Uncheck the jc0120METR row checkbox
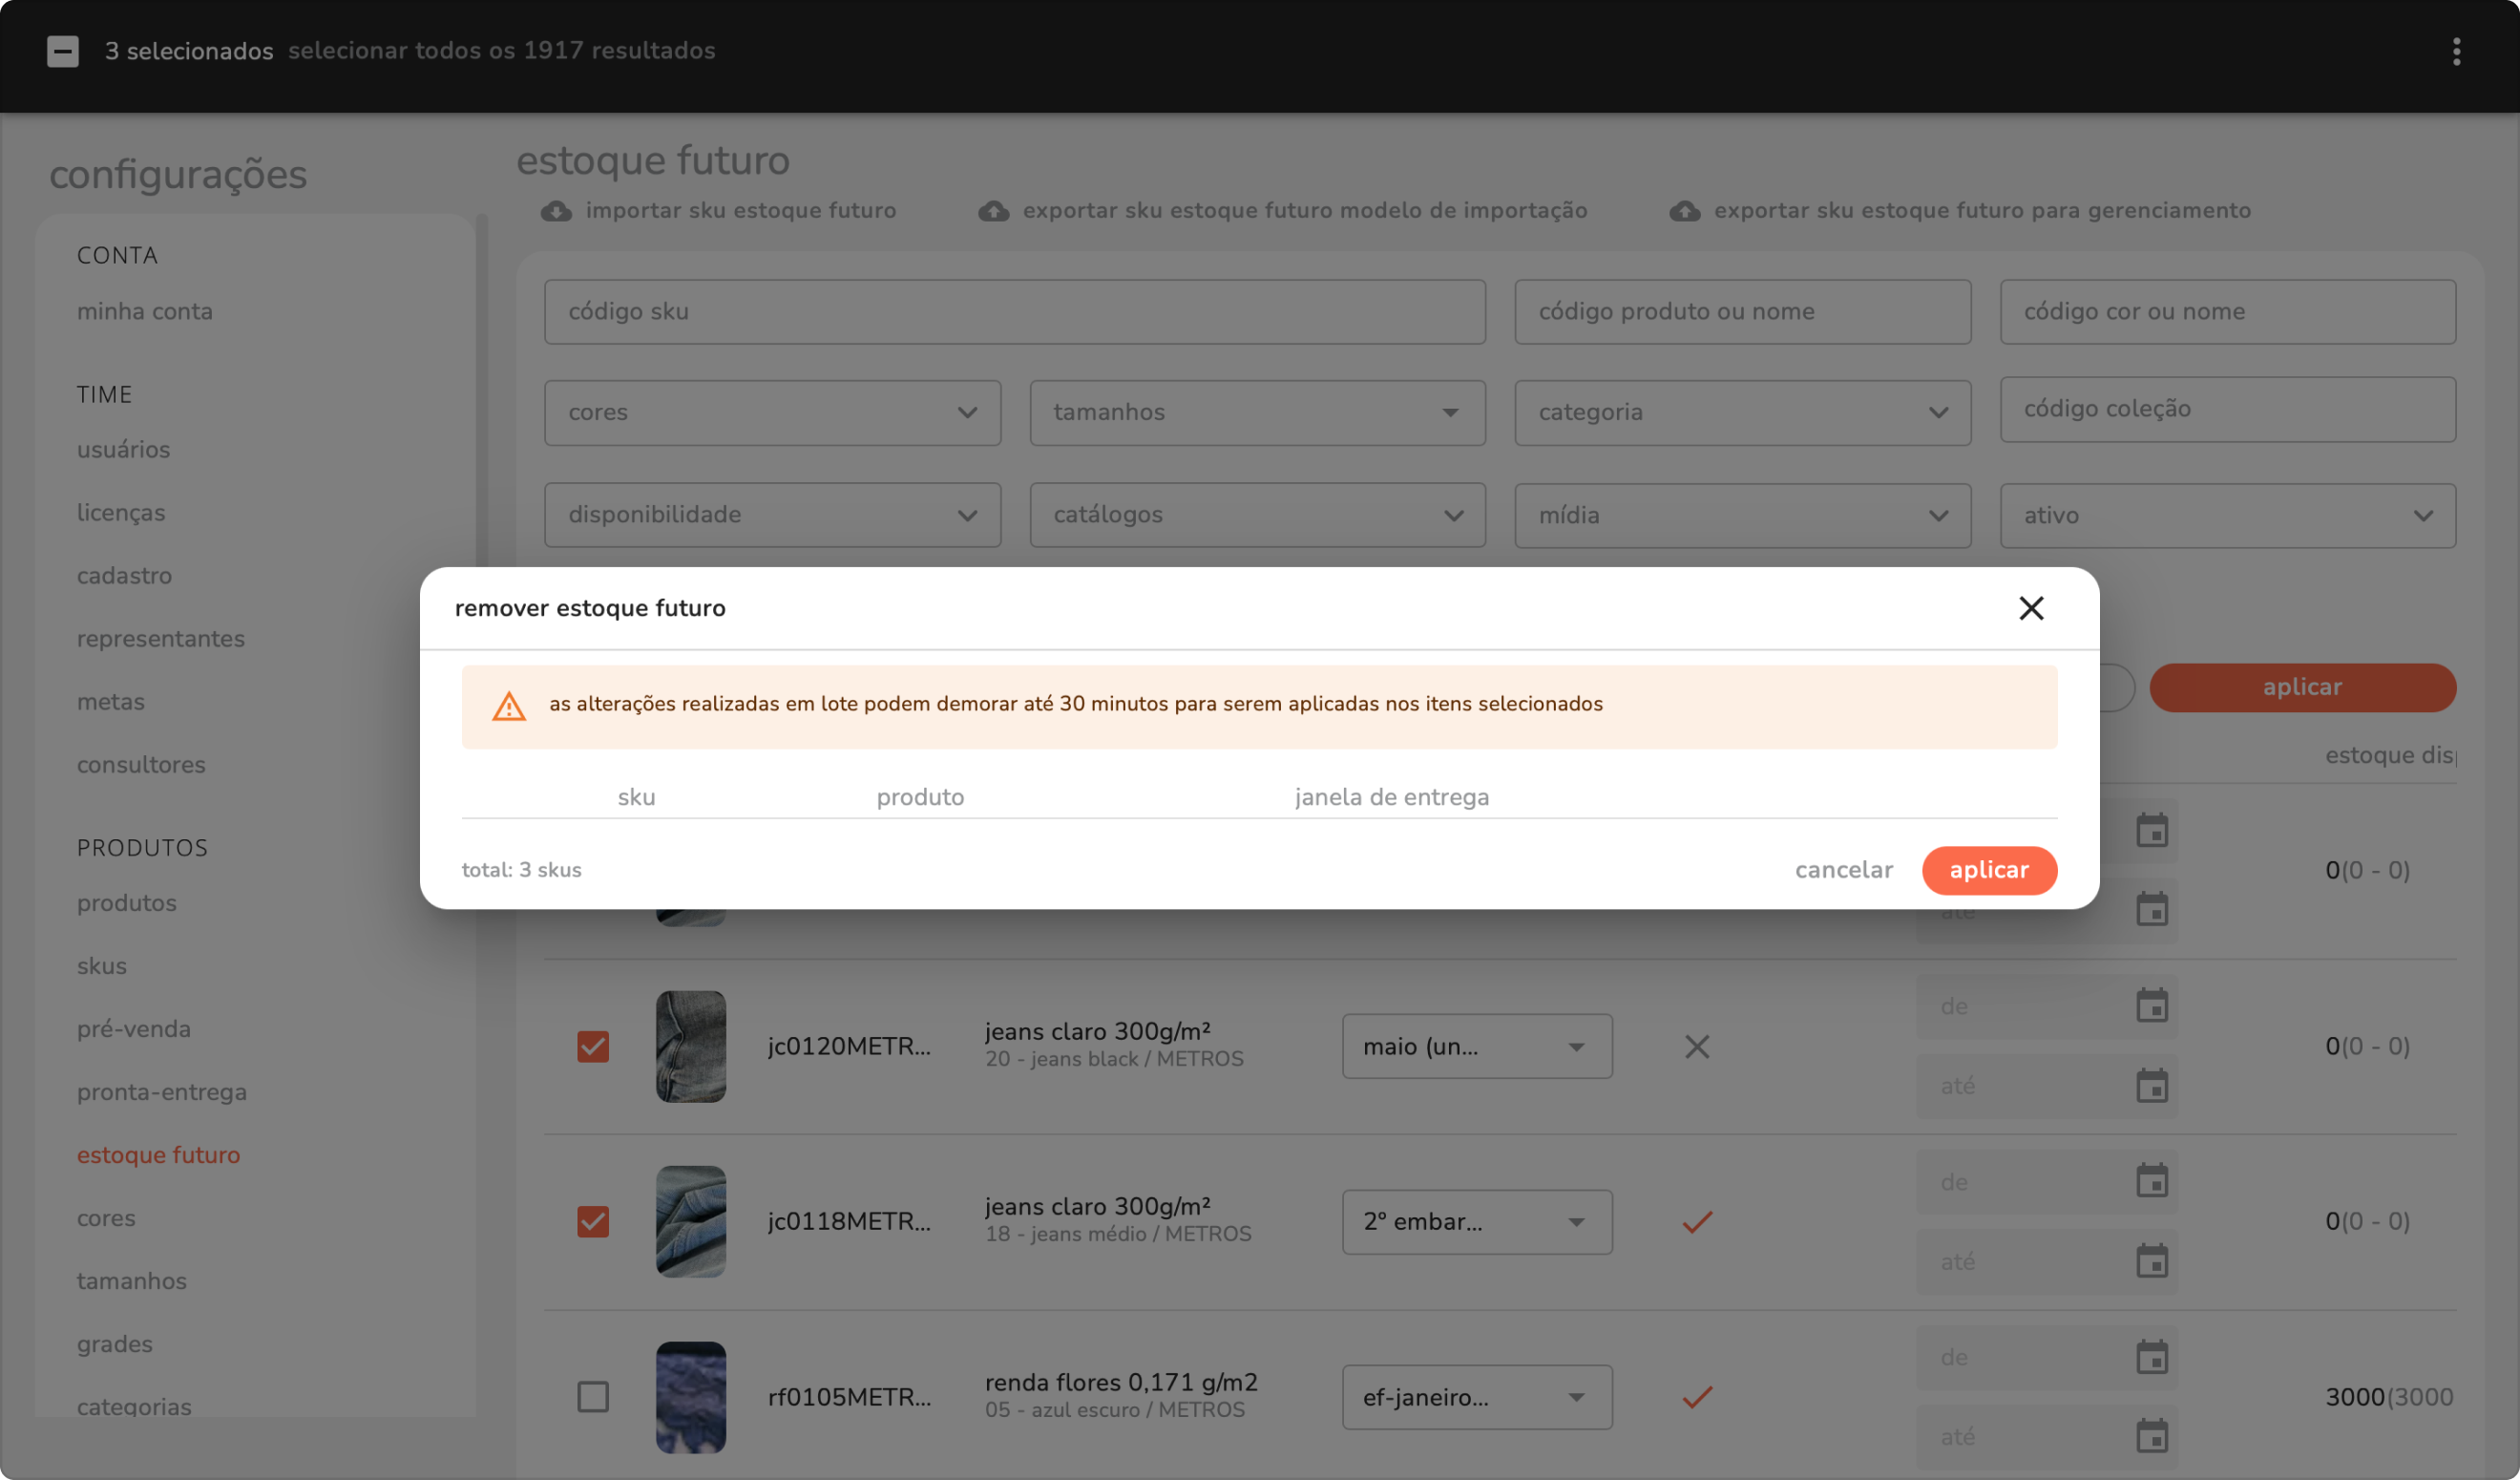Viewport: 2520px width, 1480px height. [593, 1047]
